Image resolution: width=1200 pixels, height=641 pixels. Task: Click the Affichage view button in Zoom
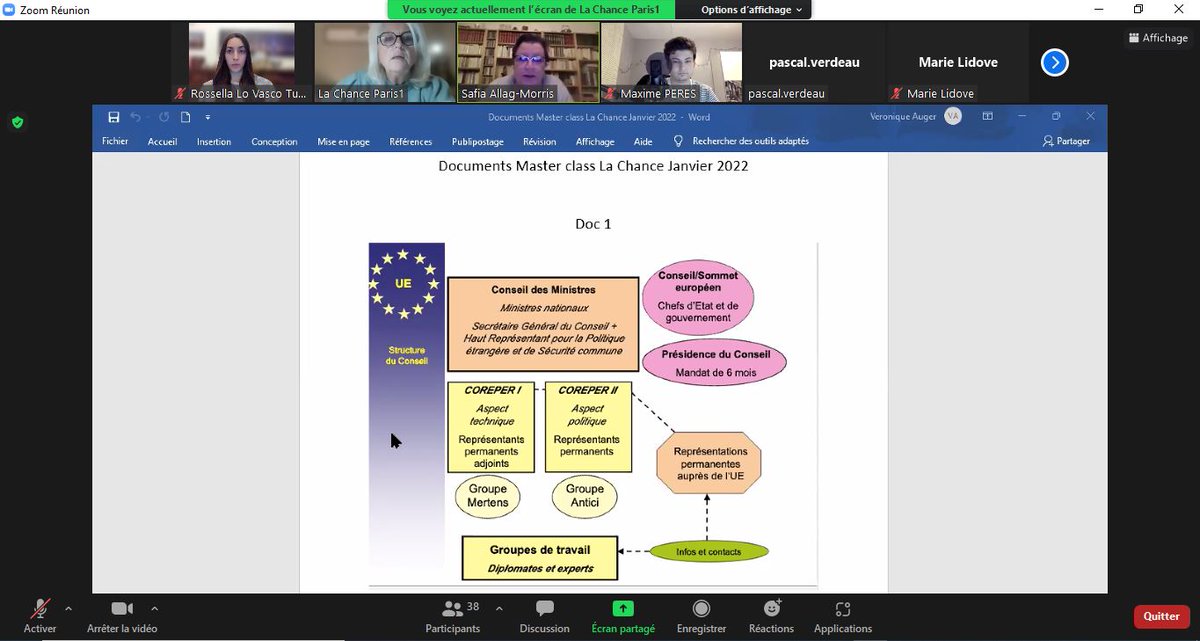[1158, 38]
